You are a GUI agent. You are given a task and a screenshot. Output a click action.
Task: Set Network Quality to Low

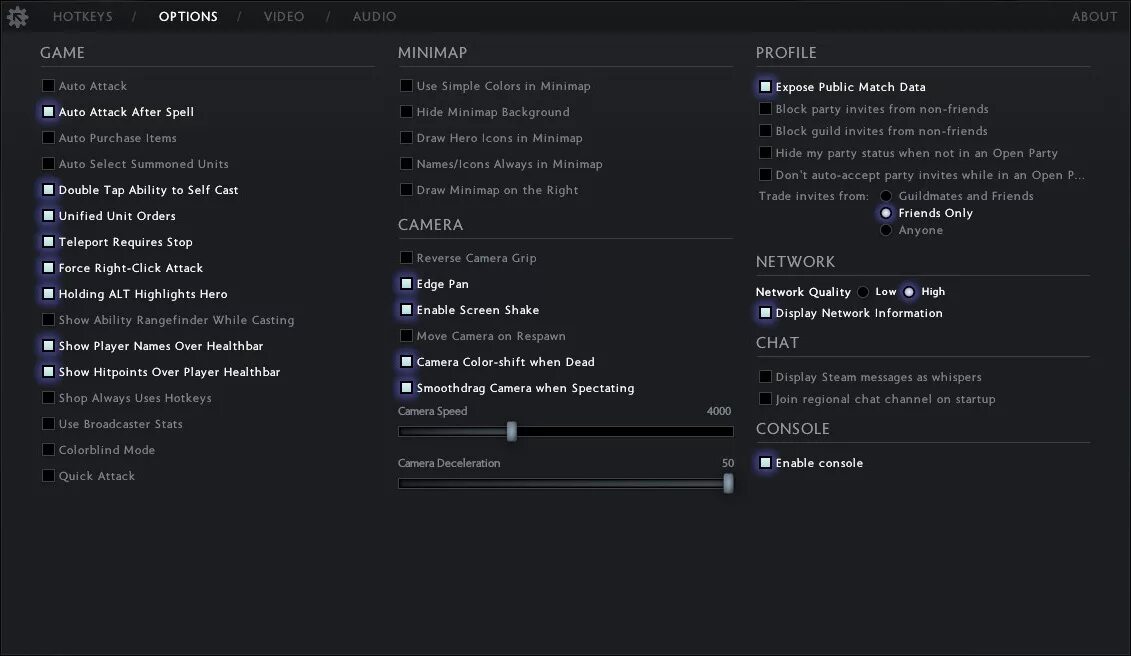click(x=863, y=292)
